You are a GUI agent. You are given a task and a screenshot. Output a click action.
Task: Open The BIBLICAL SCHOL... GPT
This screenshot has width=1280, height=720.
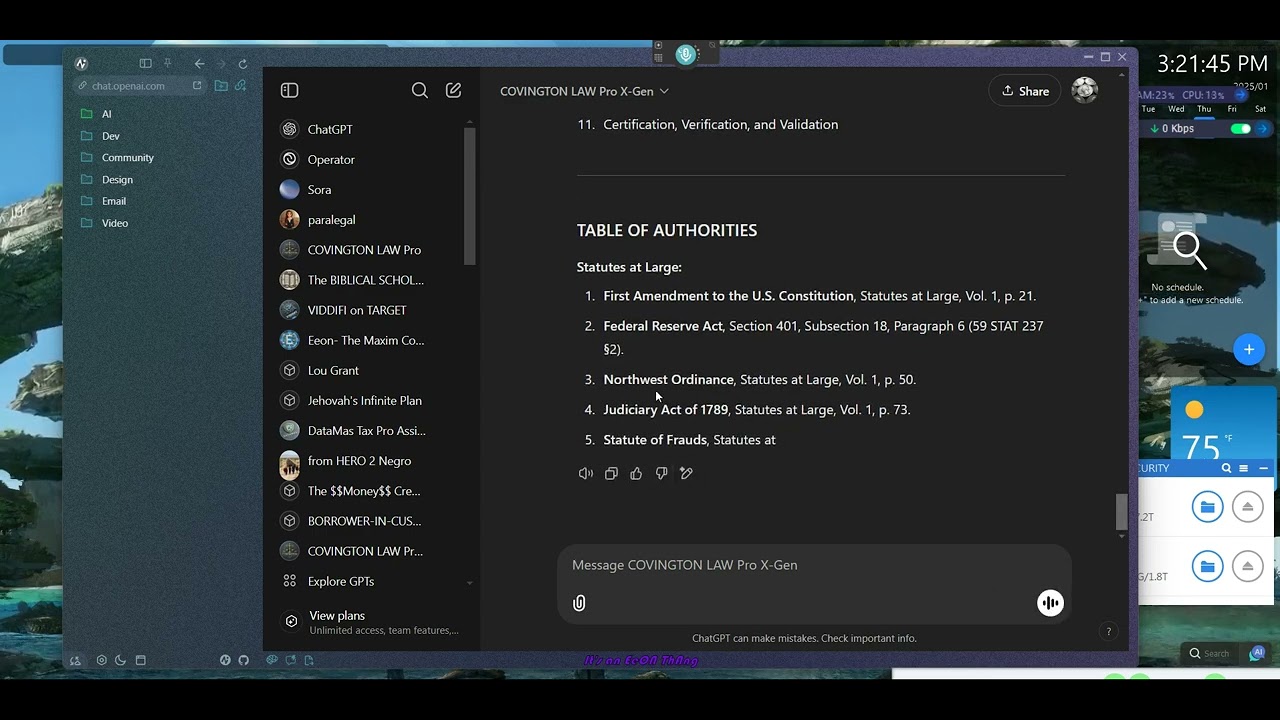(x=367, y=280)
